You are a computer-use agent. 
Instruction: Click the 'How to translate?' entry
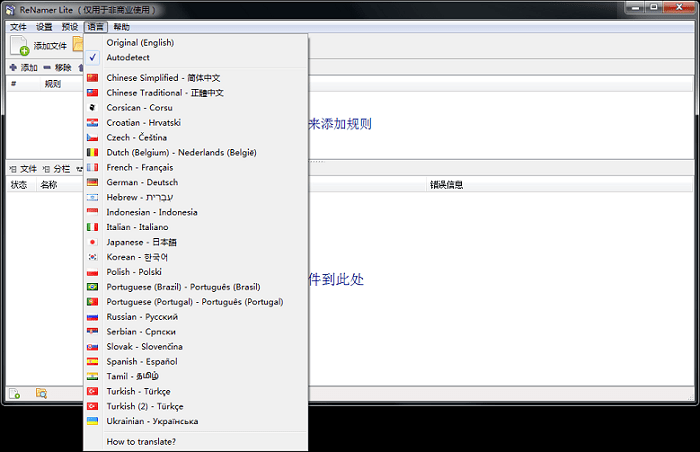pyautogui.click(x=141, y=441)
